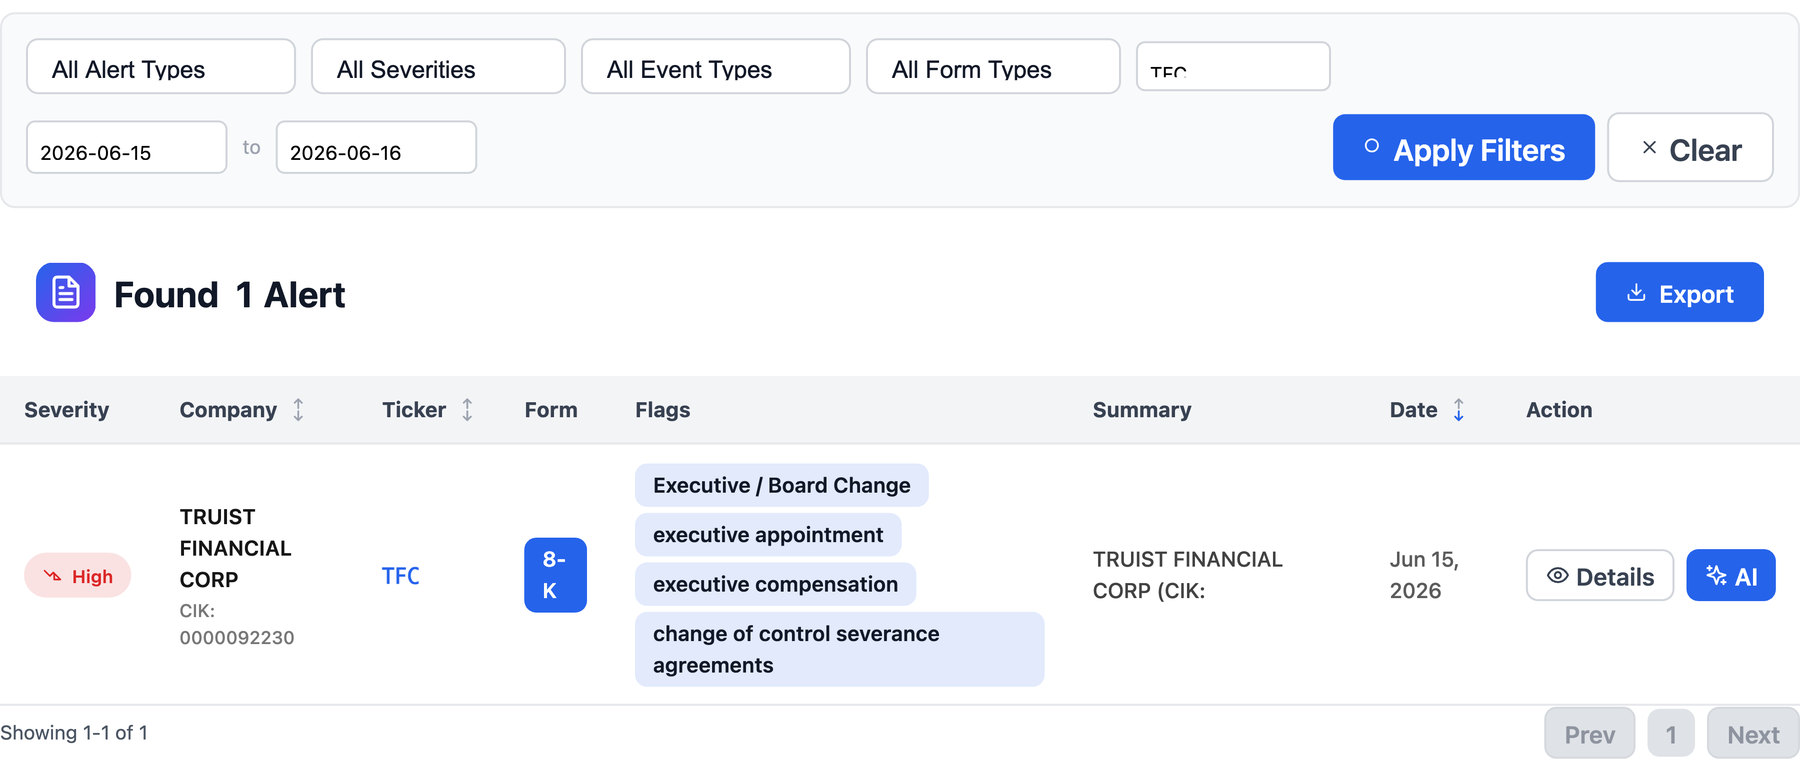Apply the filters

tap(1463, 148)
